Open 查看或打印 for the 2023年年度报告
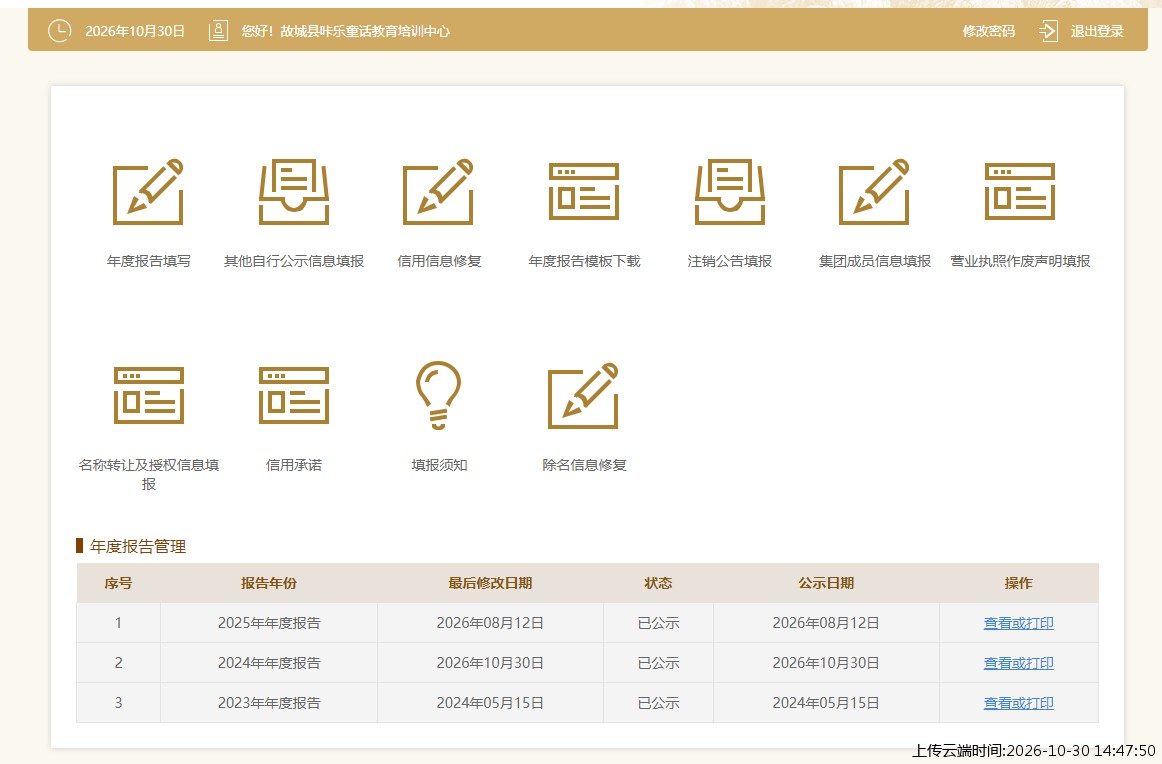Screen dimensions: 1162x764 pos(1018,703)
